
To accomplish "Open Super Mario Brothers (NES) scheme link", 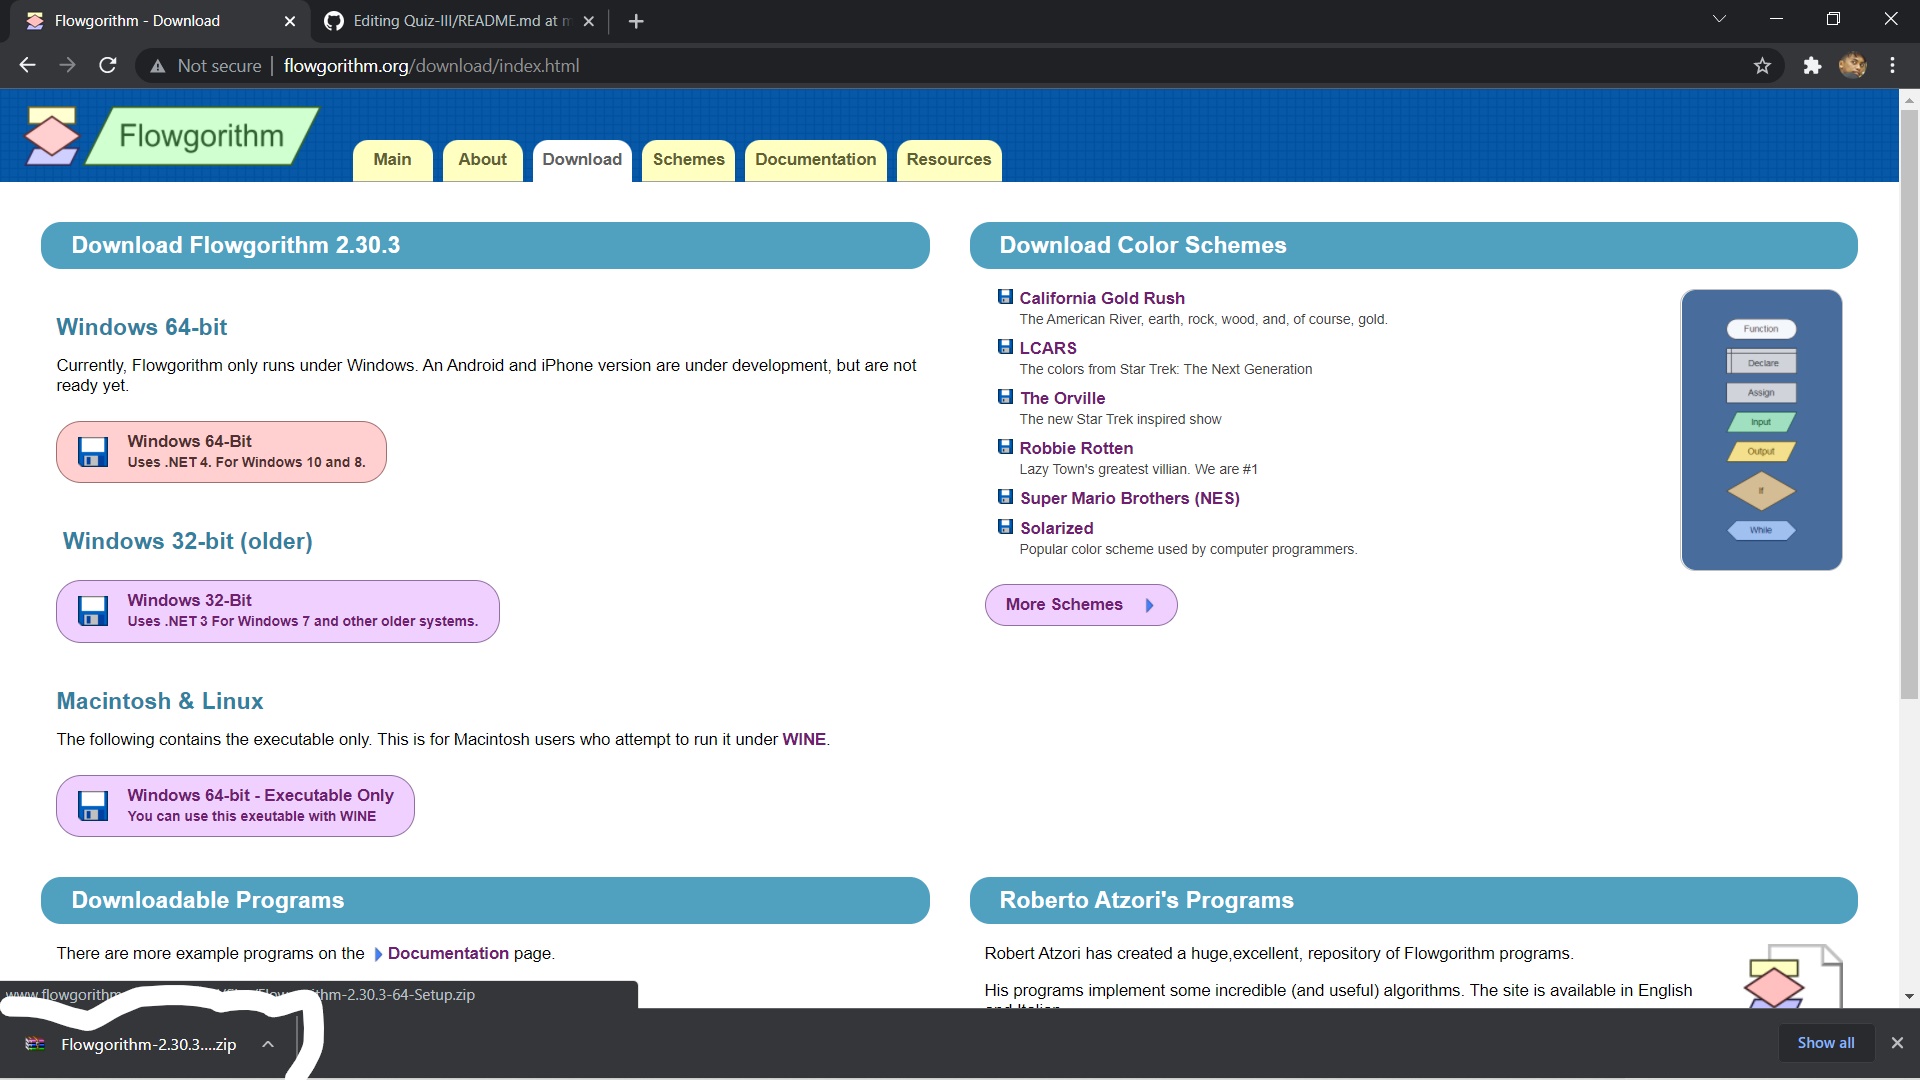I will (x=1129, y=498).
